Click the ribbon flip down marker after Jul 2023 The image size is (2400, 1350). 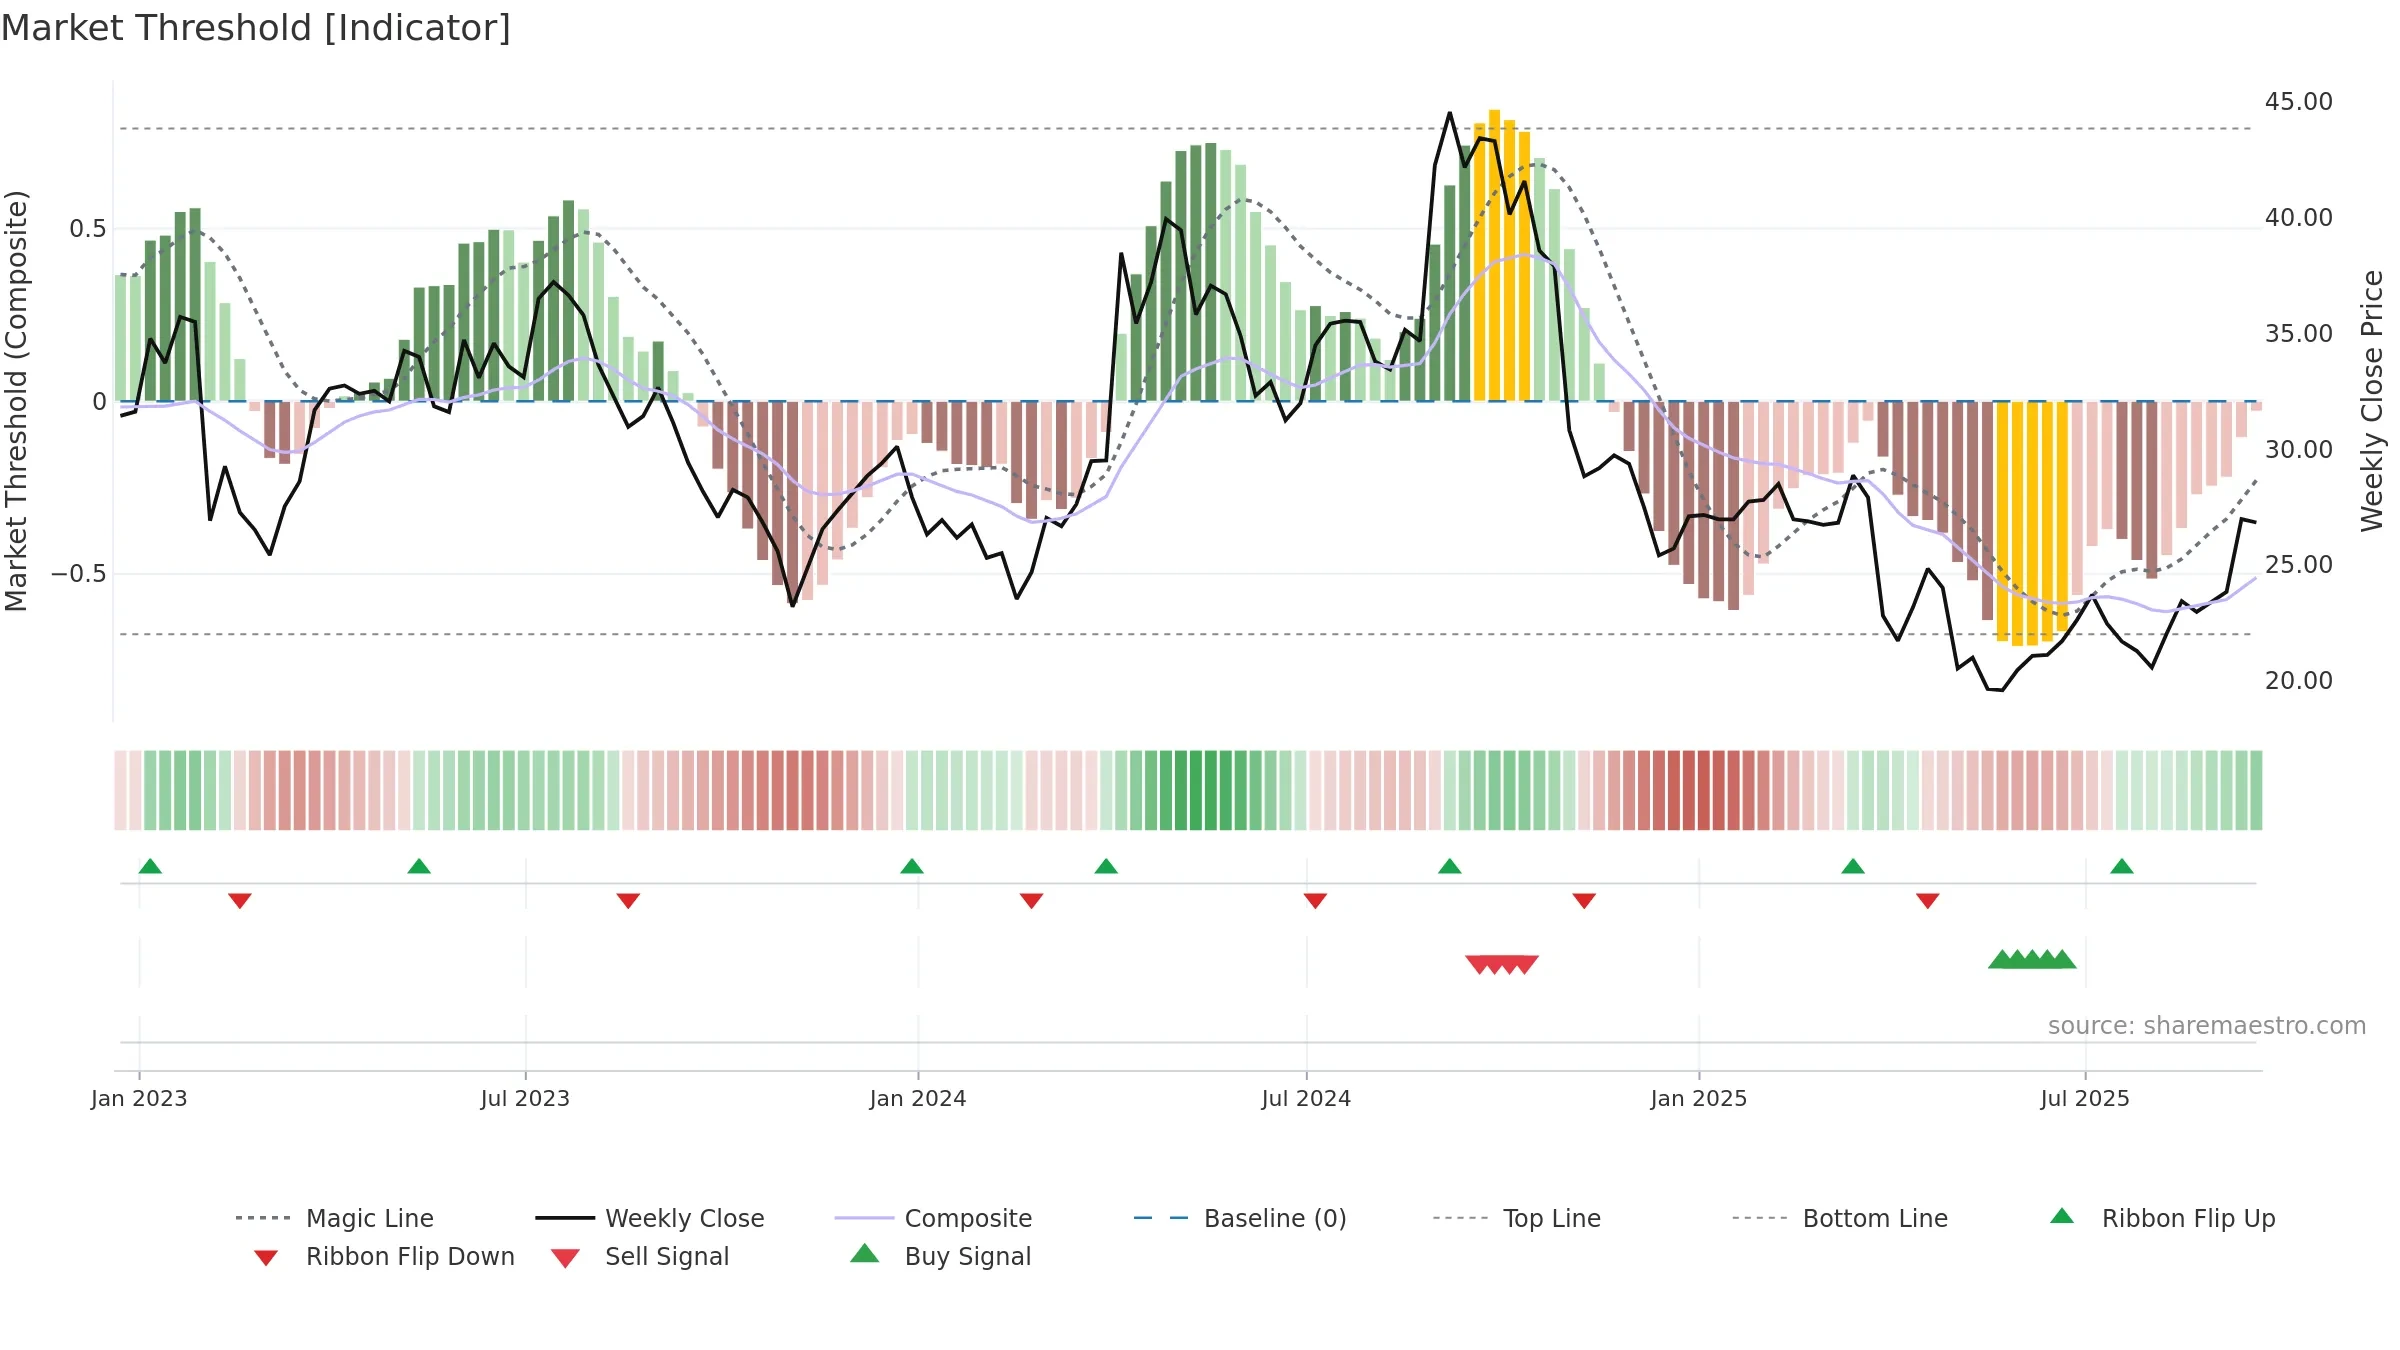point(628,901)
